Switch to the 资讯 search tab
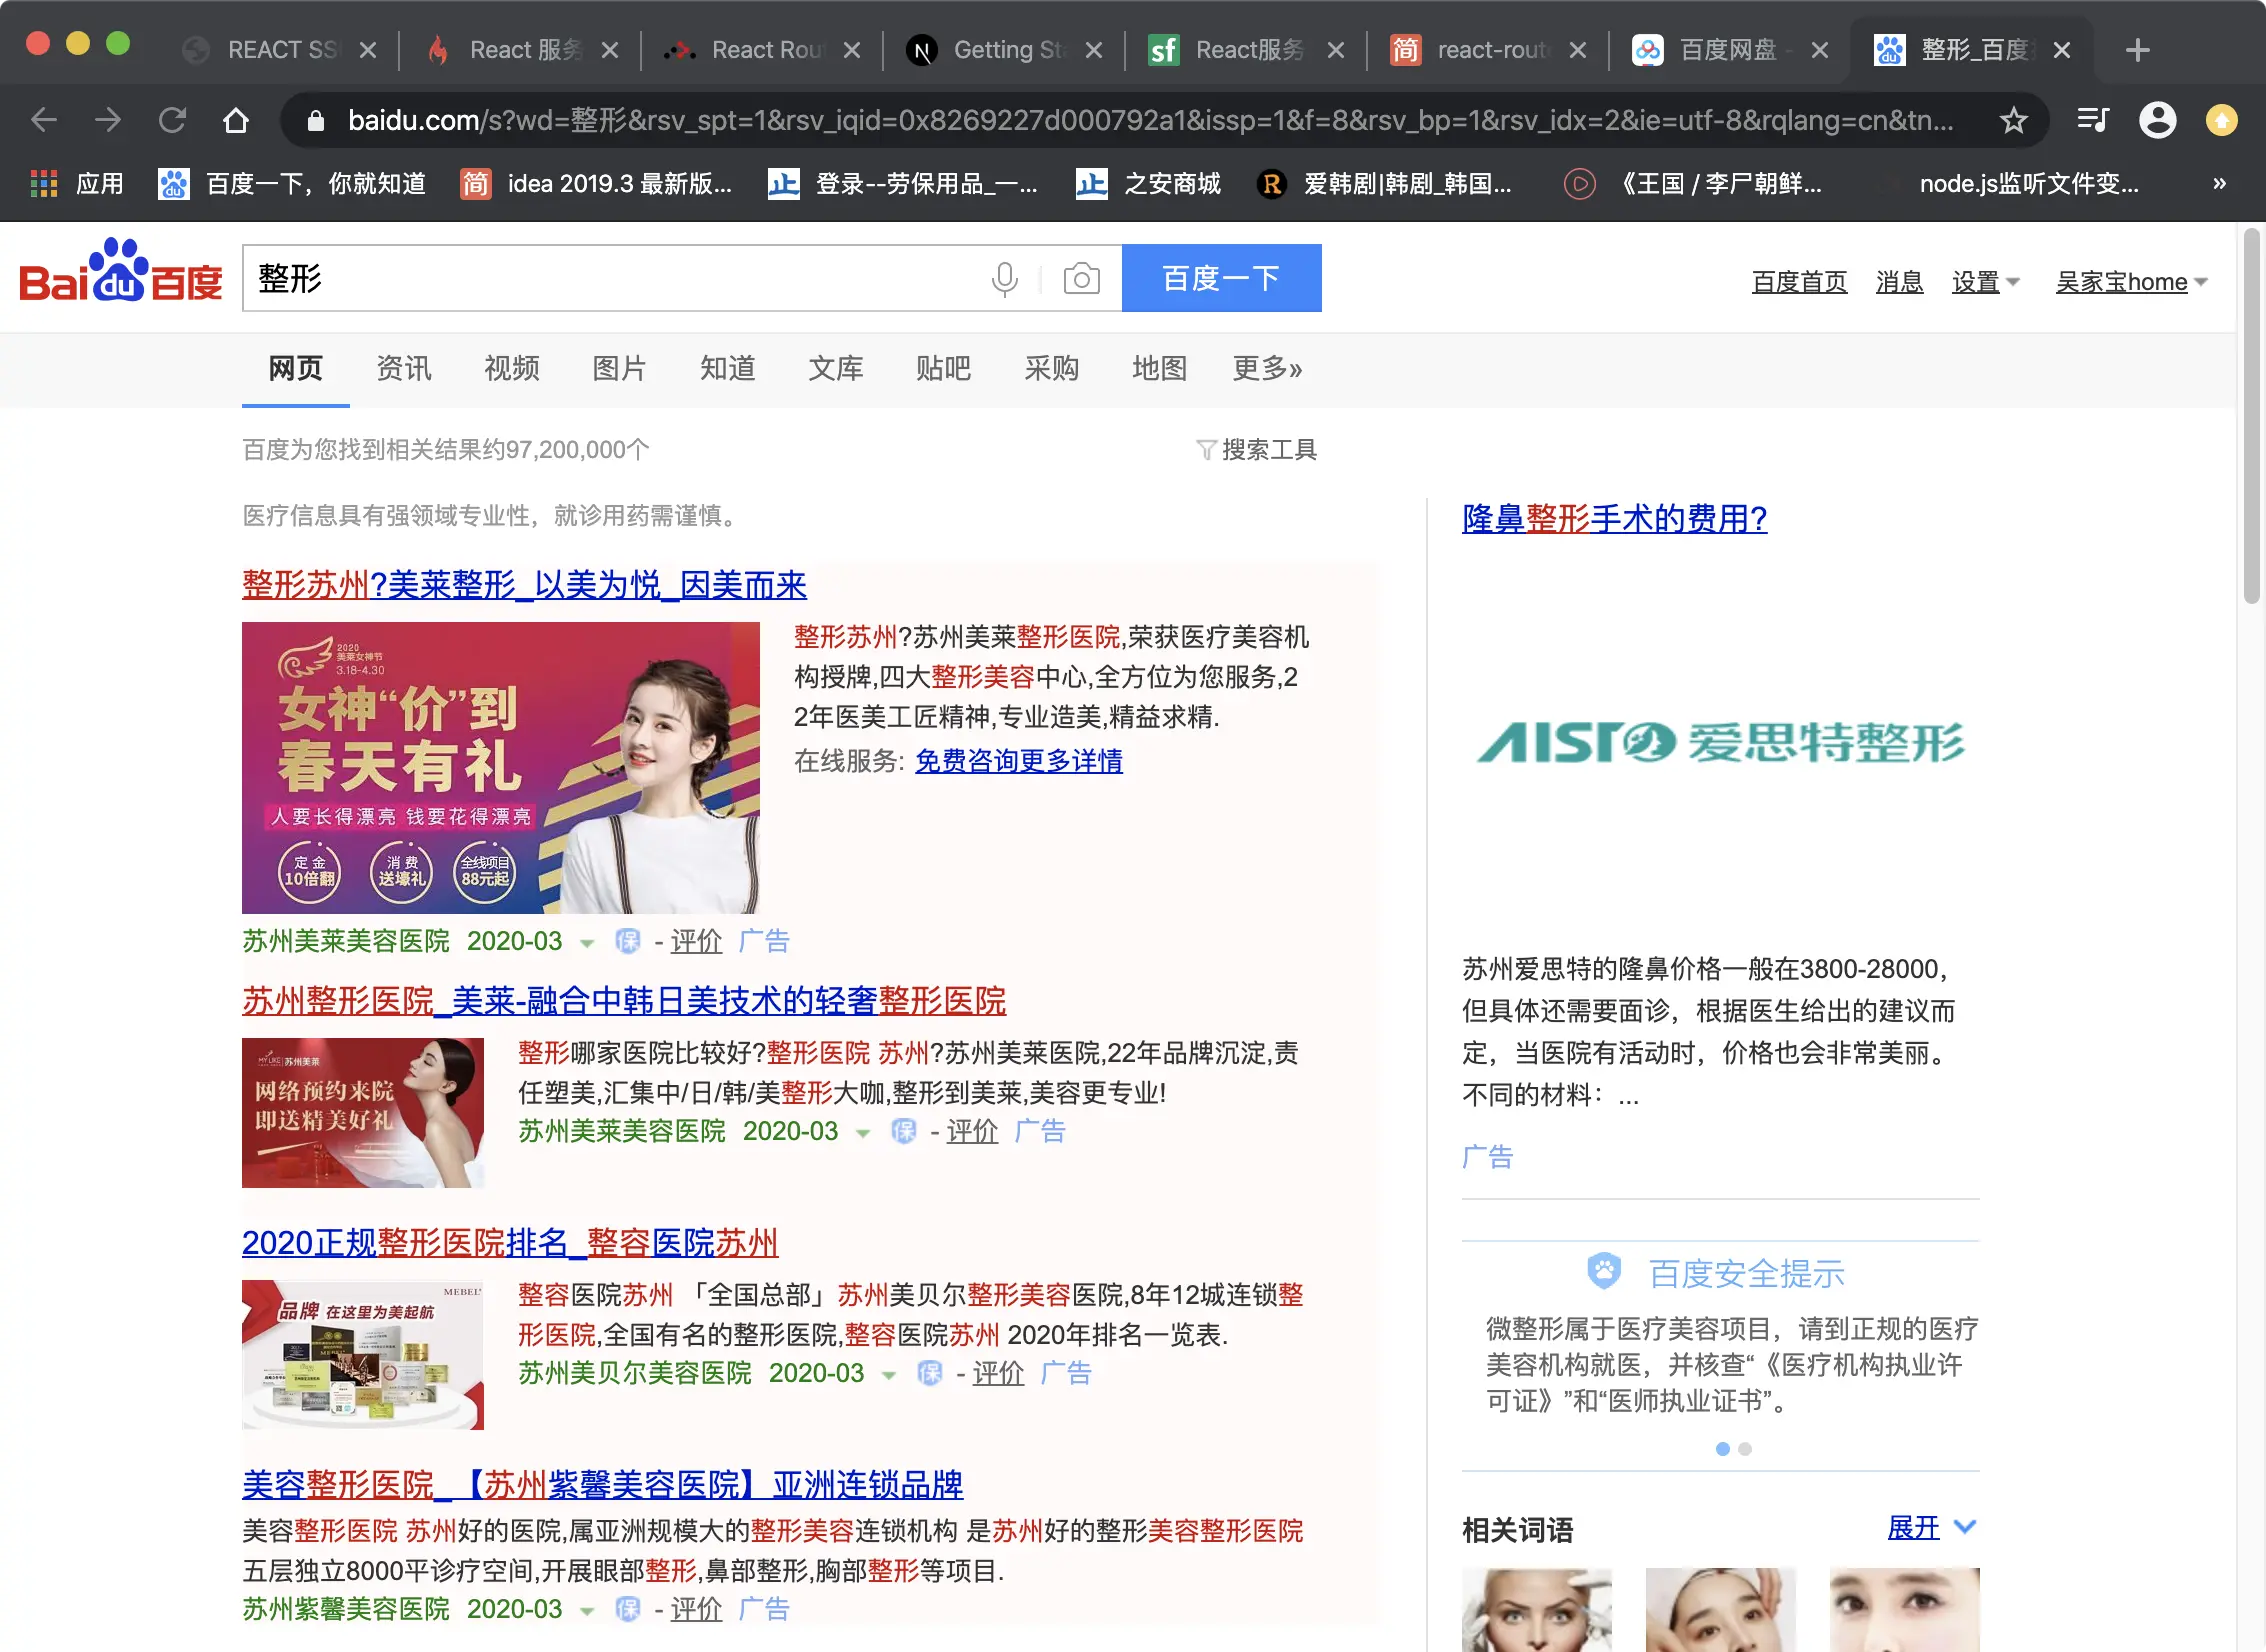The image size is (2266, 1652). [404, 369]
